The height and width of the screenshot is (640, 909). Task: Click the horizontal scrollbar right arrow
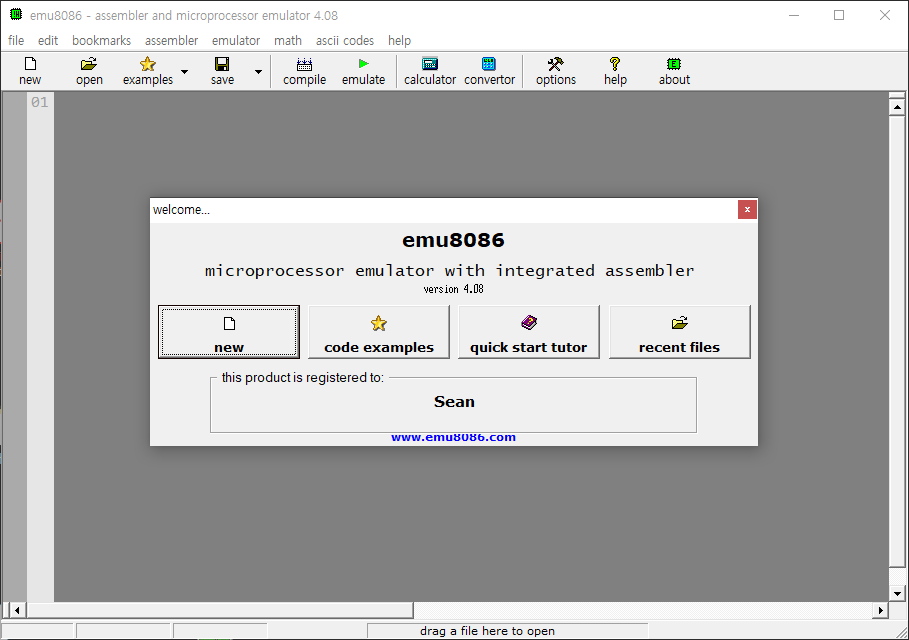click(881, 610)
